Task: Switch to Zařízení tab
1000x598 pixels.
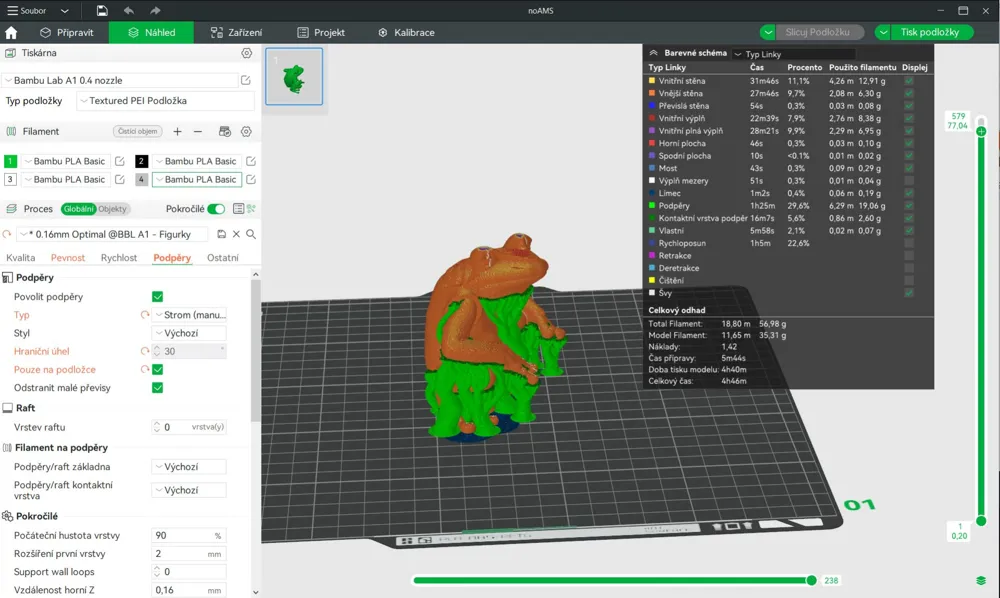Action: click(237, 33)
